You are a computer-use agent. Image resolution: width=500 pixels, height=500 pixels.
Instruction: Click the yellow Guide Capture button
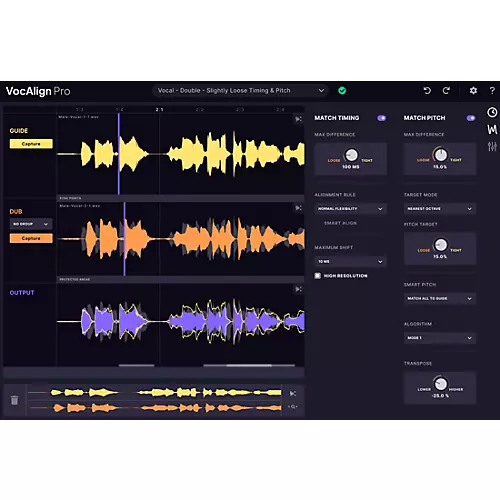(x=31, y=144)
